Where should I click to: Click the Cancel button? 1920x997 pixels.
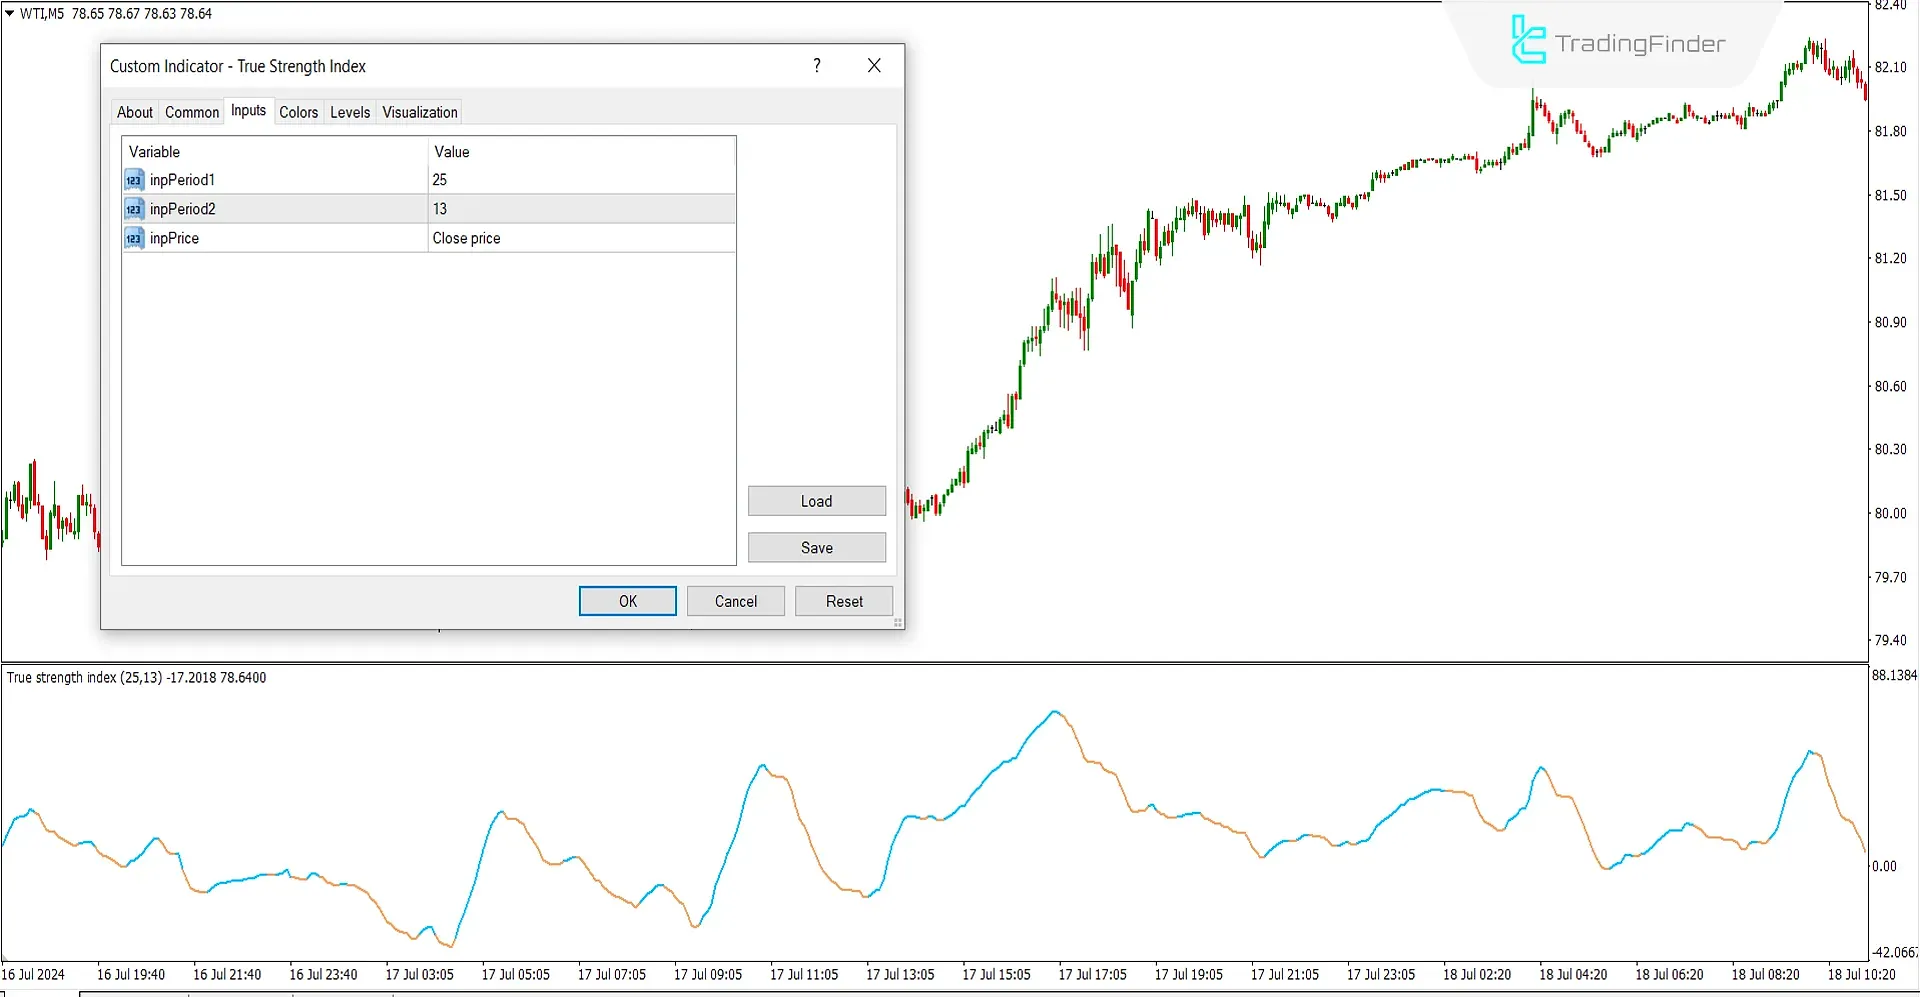pyautogui.click(x=736, y=601)
